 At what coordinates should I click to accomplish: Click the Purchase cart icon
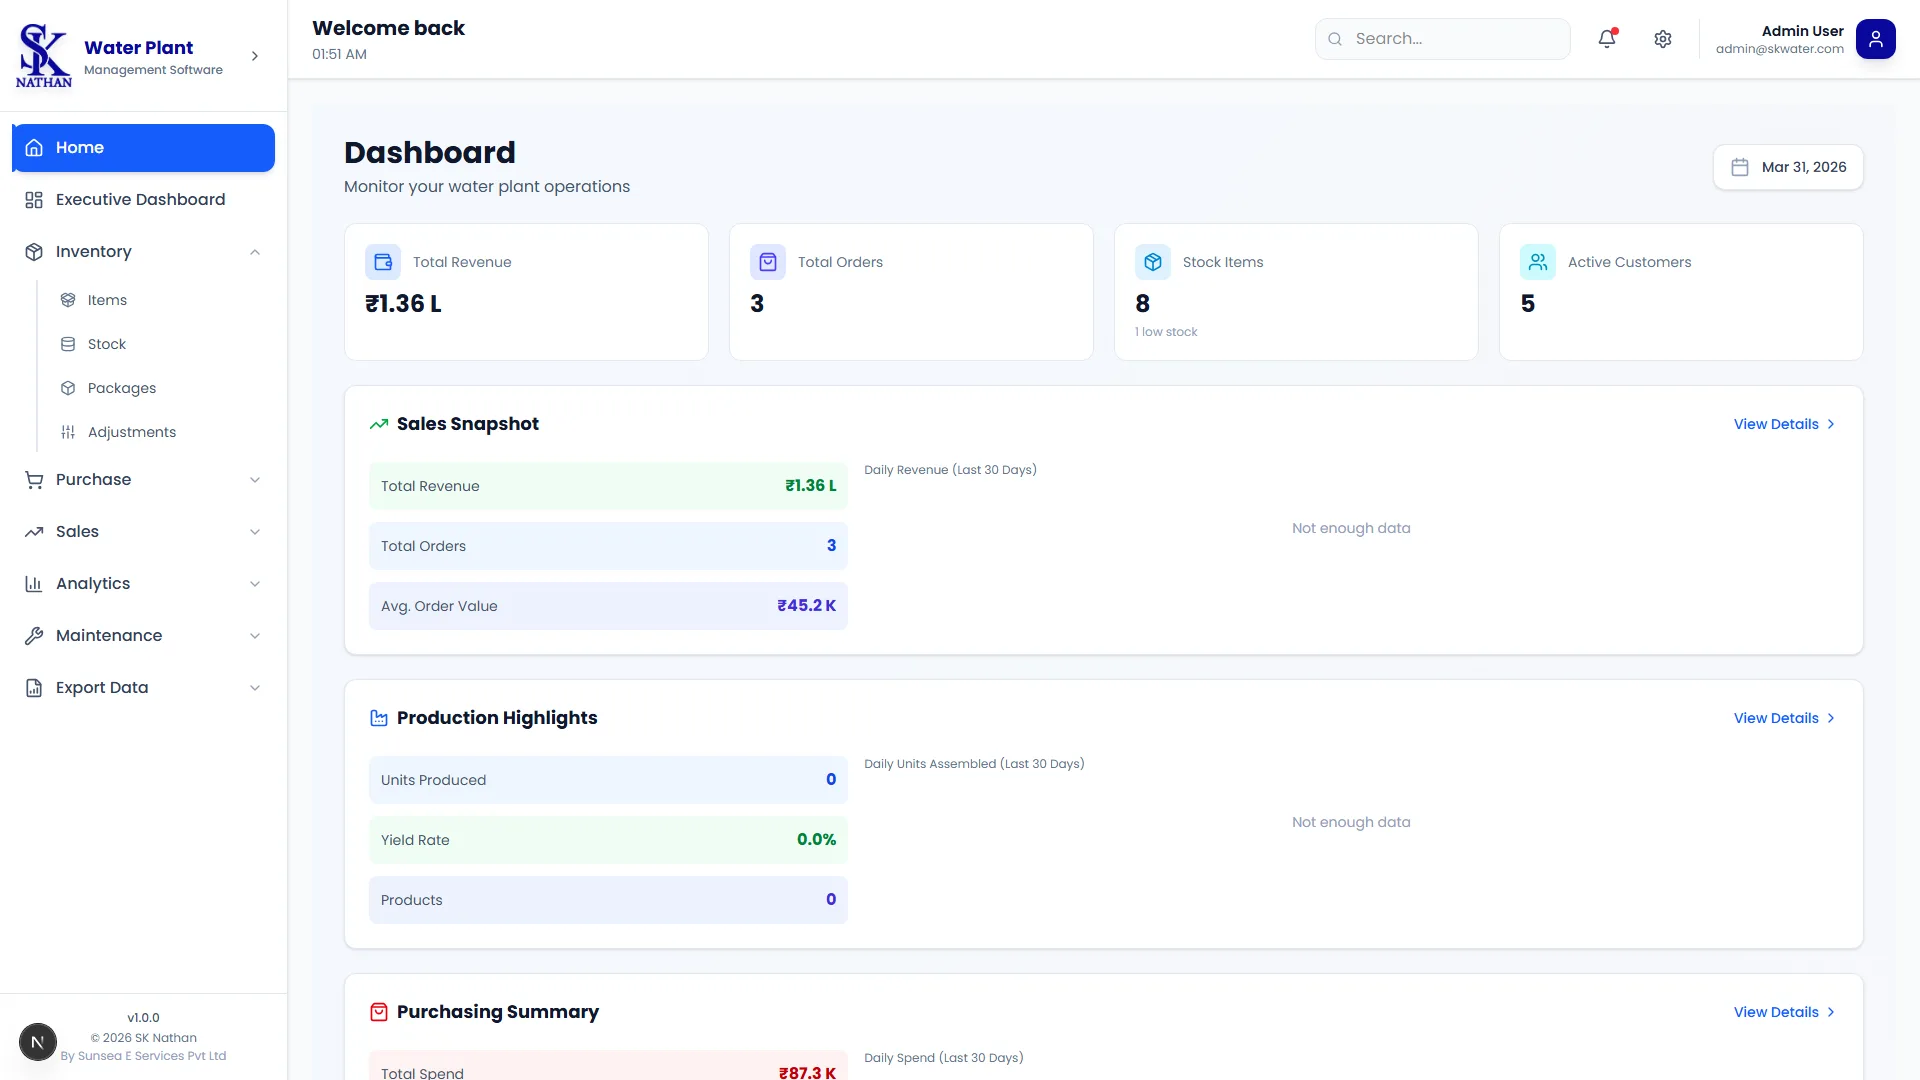coord(34,480)
